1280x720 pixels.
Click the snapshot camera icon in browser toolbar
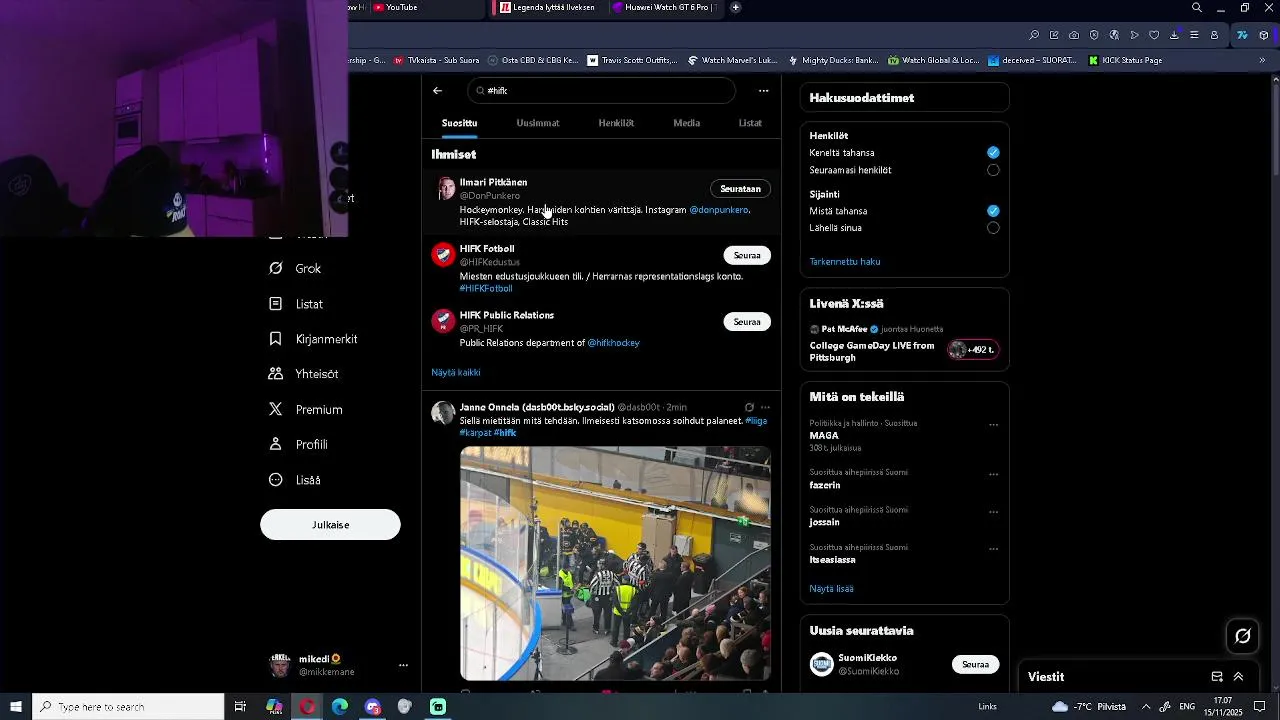tap(1074, 35)
